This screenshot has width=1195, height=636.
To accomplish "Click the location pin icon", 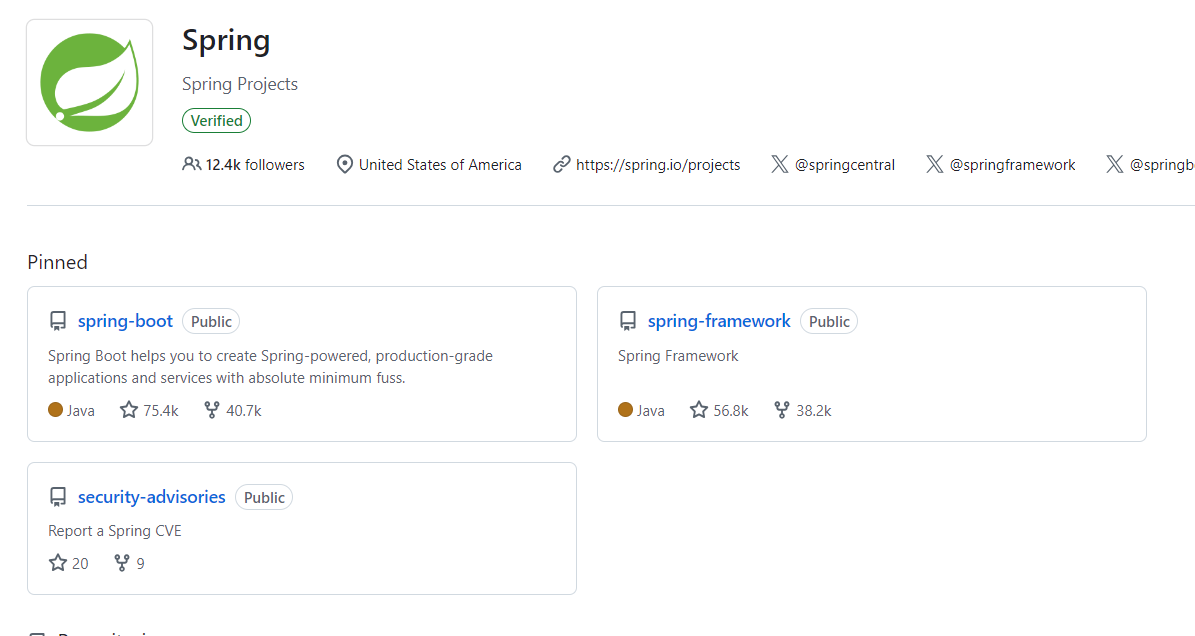I will [344, 165].
